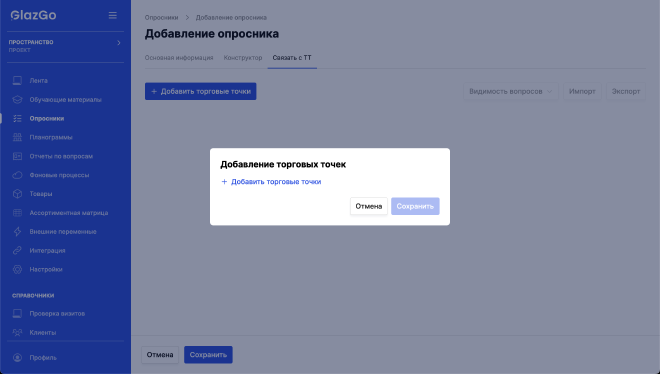Go to Планограммы menu item
The image size is (660, 374).
(51, 137)
